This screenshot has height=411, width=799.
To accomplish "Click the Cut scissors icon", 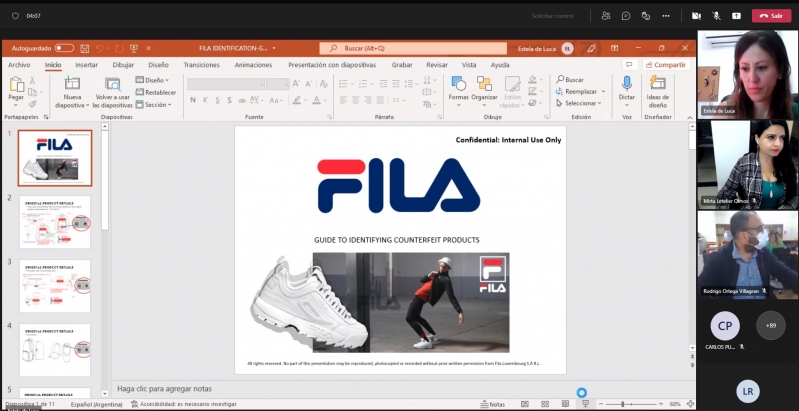I will point(32,80).
